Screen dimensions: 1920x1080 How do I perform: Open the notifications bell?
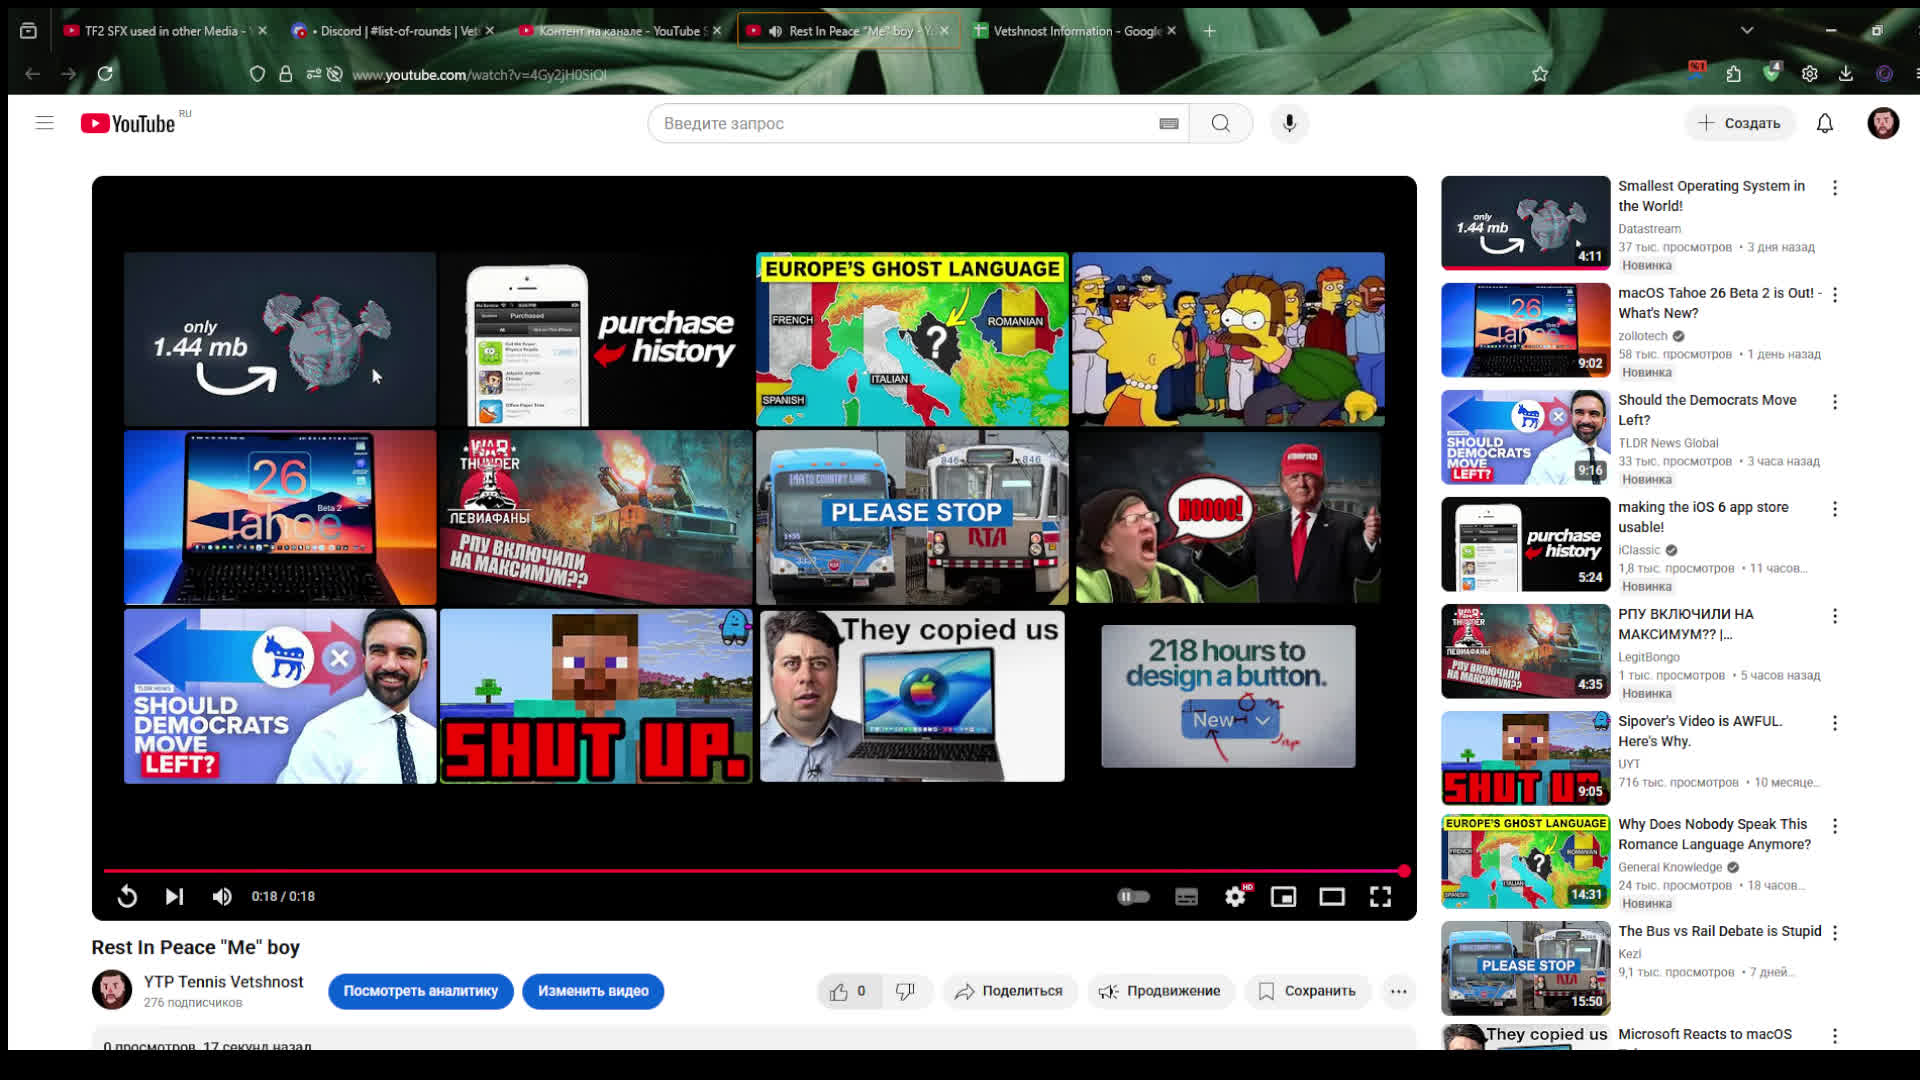pyautogui.click(x=1824, y=123)
